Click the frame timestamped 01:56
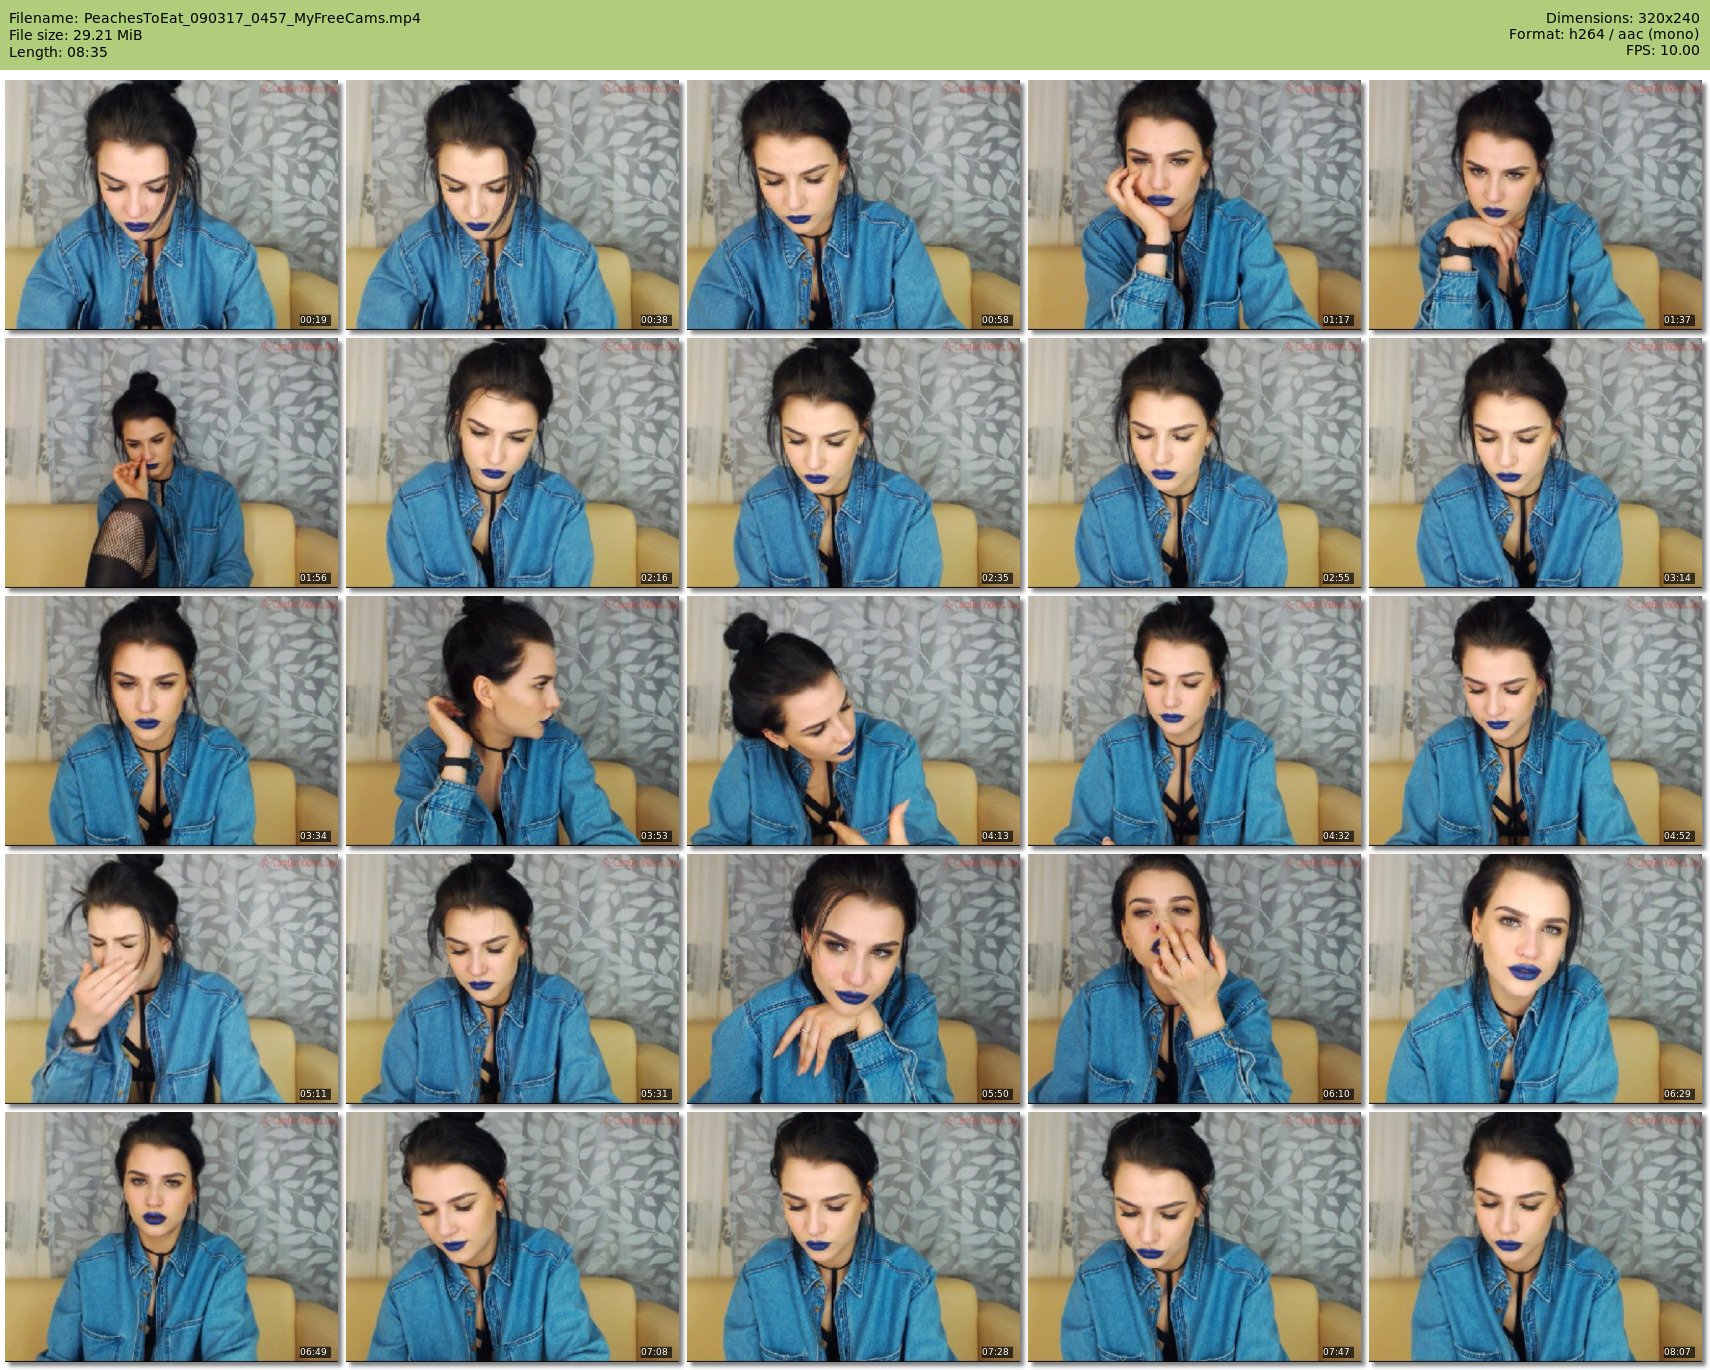This screenshot has height=1370, width=1710. pyautogui.click(x=172, y=463)
